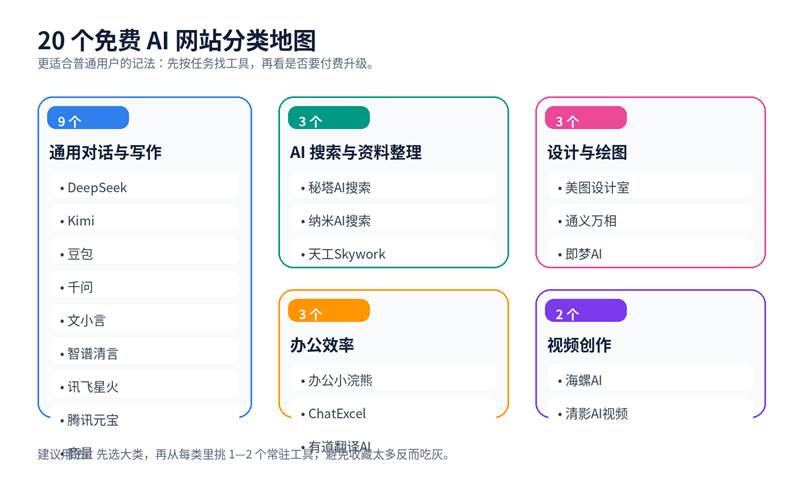The height and width of the screenshot is (482, 803).
Task: Click the 清影AI视频 entry
Action: [x=650, y=413]
